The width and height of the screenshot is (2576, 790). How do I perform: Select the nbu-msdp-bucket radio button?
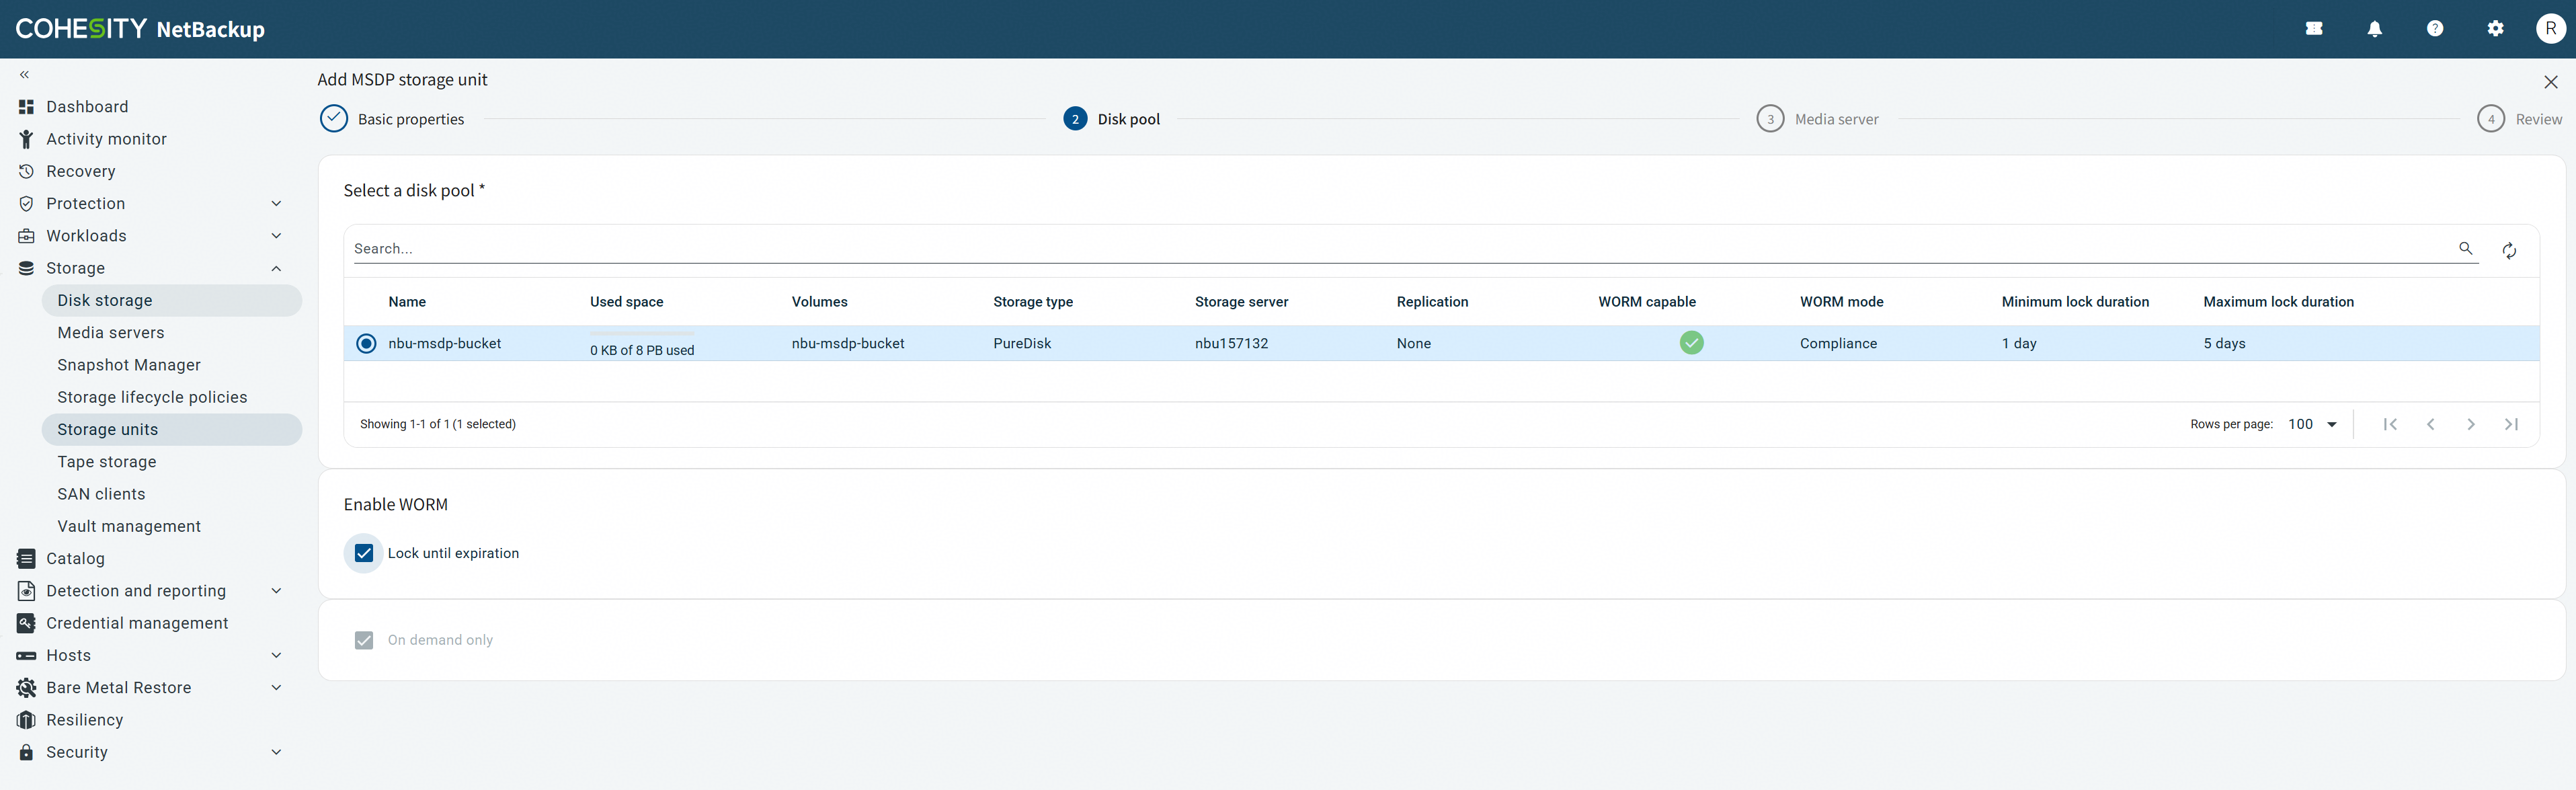coord(366,343)
